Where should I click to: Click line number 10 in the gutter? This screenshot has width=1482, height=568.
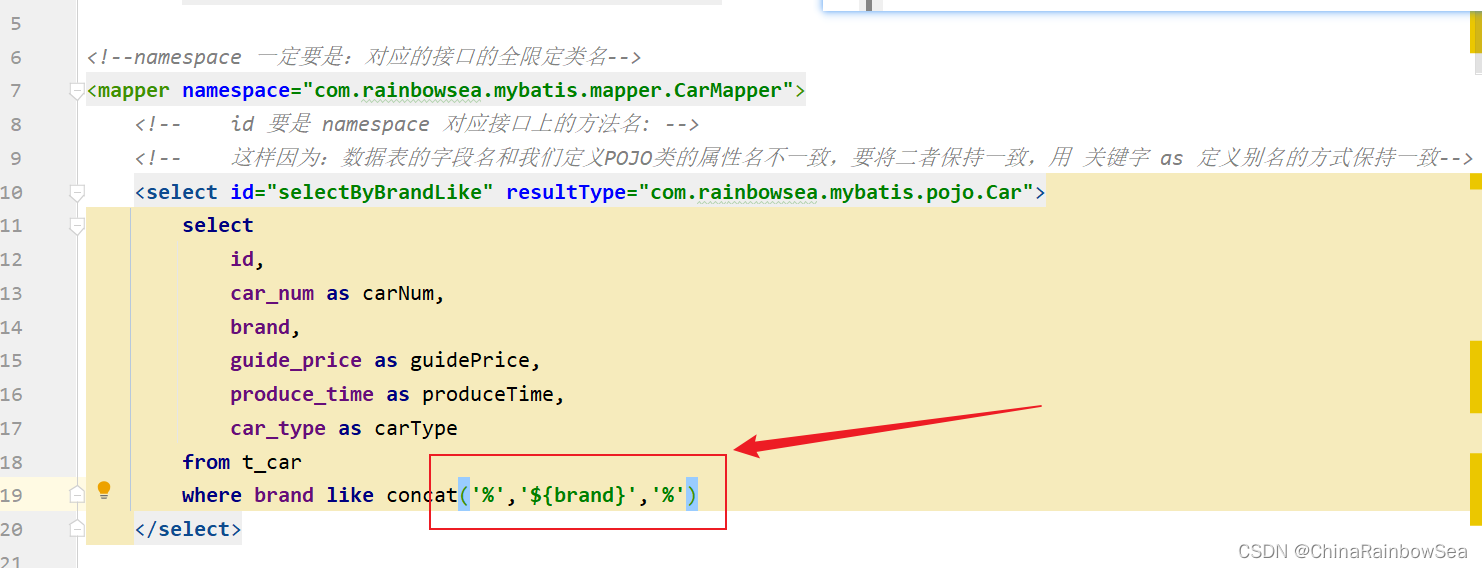click(x=12, y=192)
